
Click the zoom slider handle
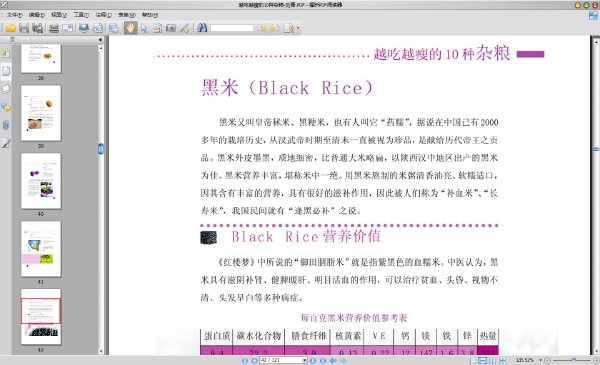point(574,360)
